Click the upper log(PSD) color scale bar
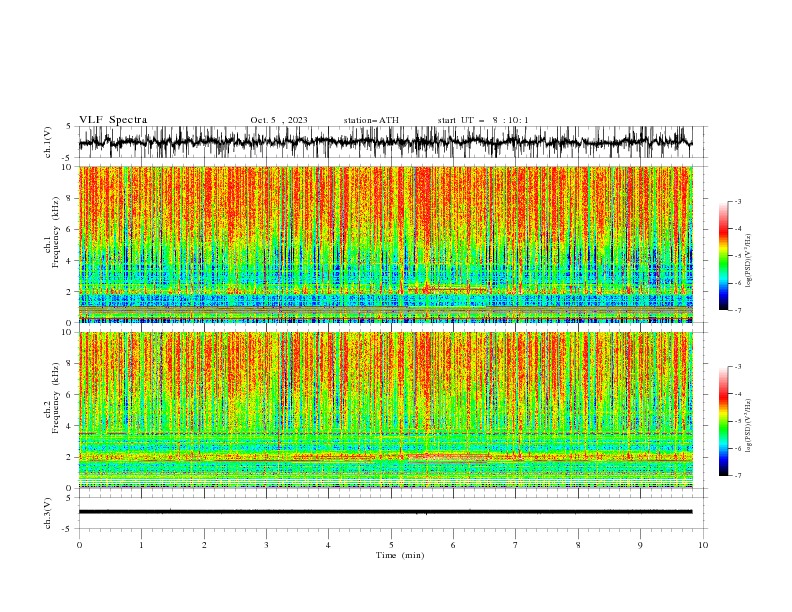 click(x=724, y=256)
